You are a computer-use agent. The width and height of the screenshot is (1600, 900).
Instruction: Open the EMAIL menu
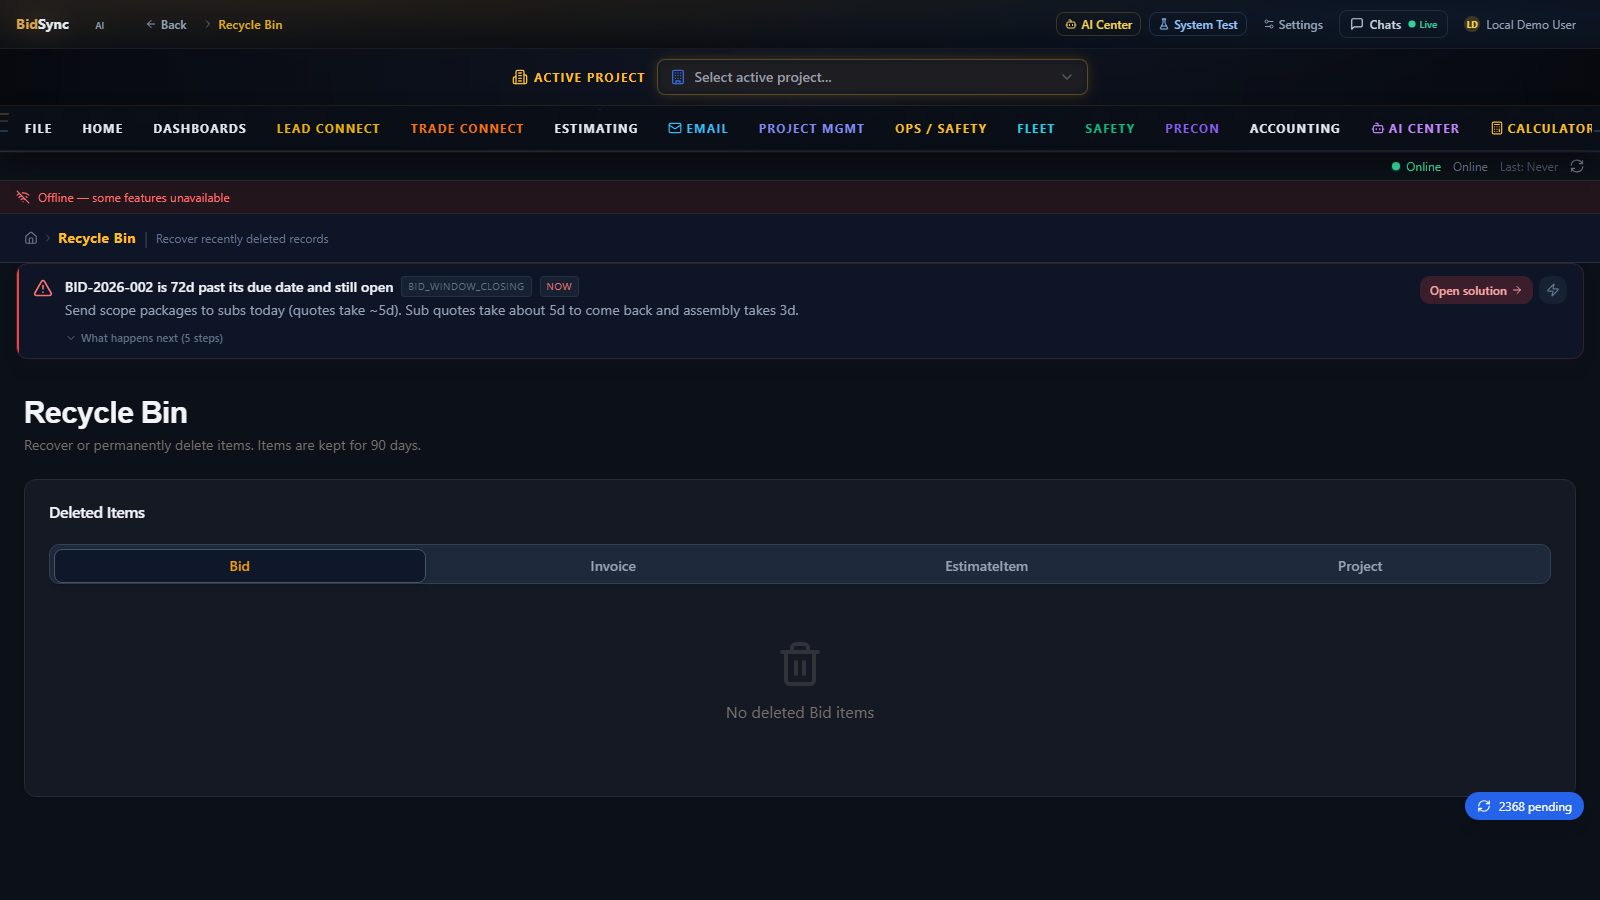[698, 128]
